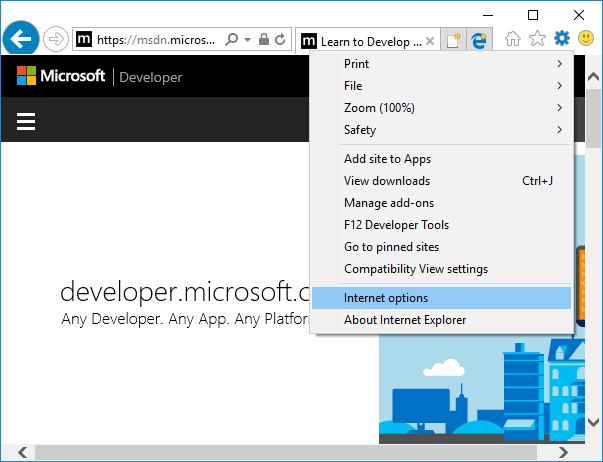Choose Go to pinned sites
Image resolution: width=603 pixels, height=462 pixels.
click(441, 247)
